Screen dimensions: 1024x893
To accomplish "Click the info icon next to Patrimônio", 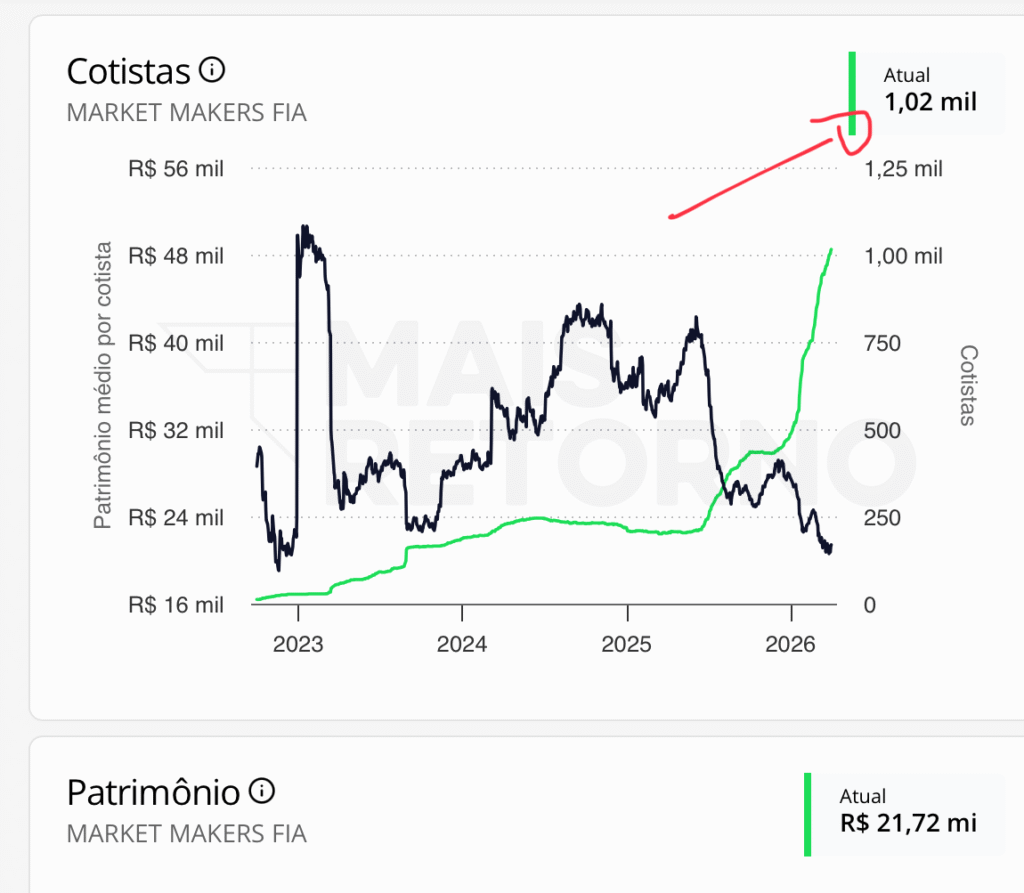I will coord(262,791).
